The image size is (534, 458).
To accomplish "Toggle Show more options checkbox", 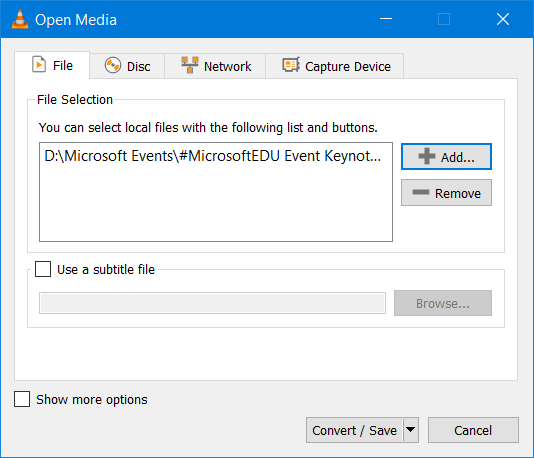I will (x=22, y=399).
